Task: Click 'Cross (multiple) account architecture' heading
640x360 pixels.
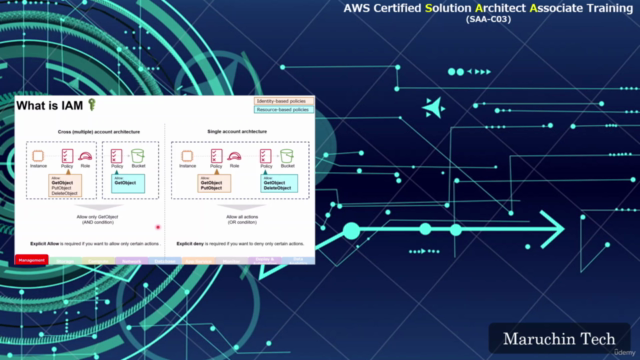Action: (x=99, y=132)
